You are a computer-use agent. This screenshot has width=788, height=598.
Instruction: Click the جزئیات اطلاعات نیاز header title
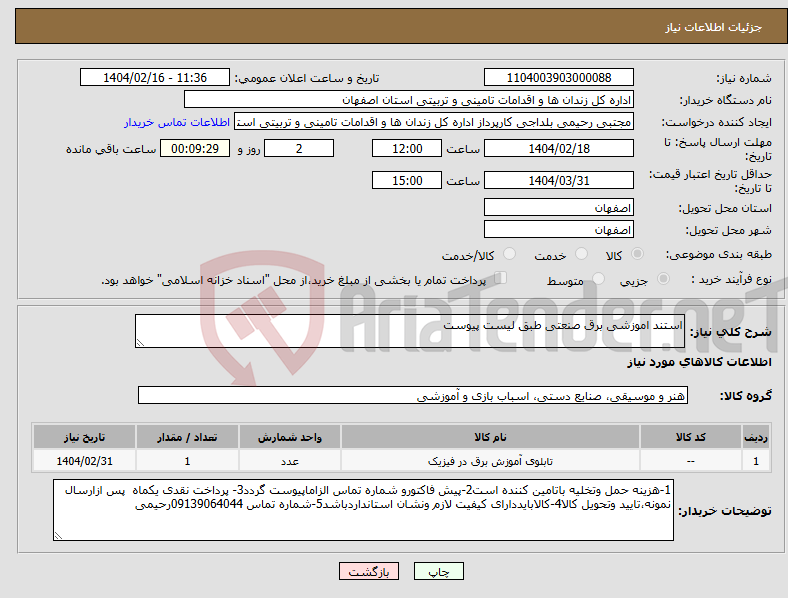[x=714, y=27]
